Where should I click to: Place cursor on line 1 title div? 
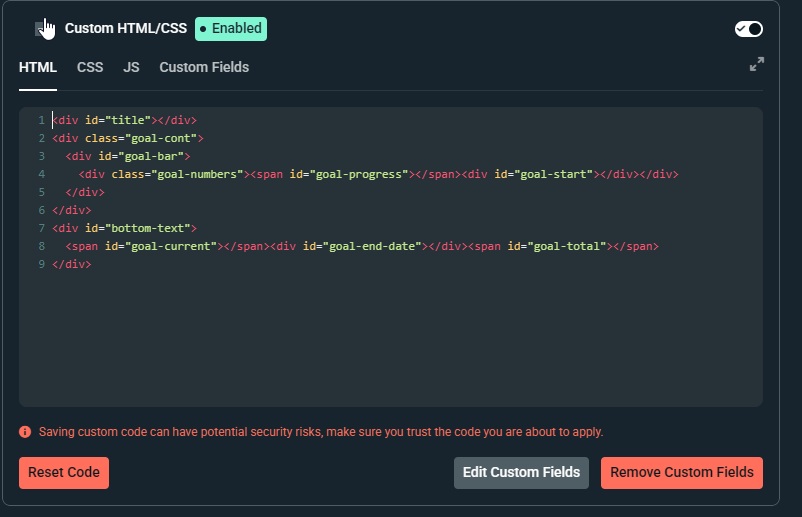(x=124, y=120)
